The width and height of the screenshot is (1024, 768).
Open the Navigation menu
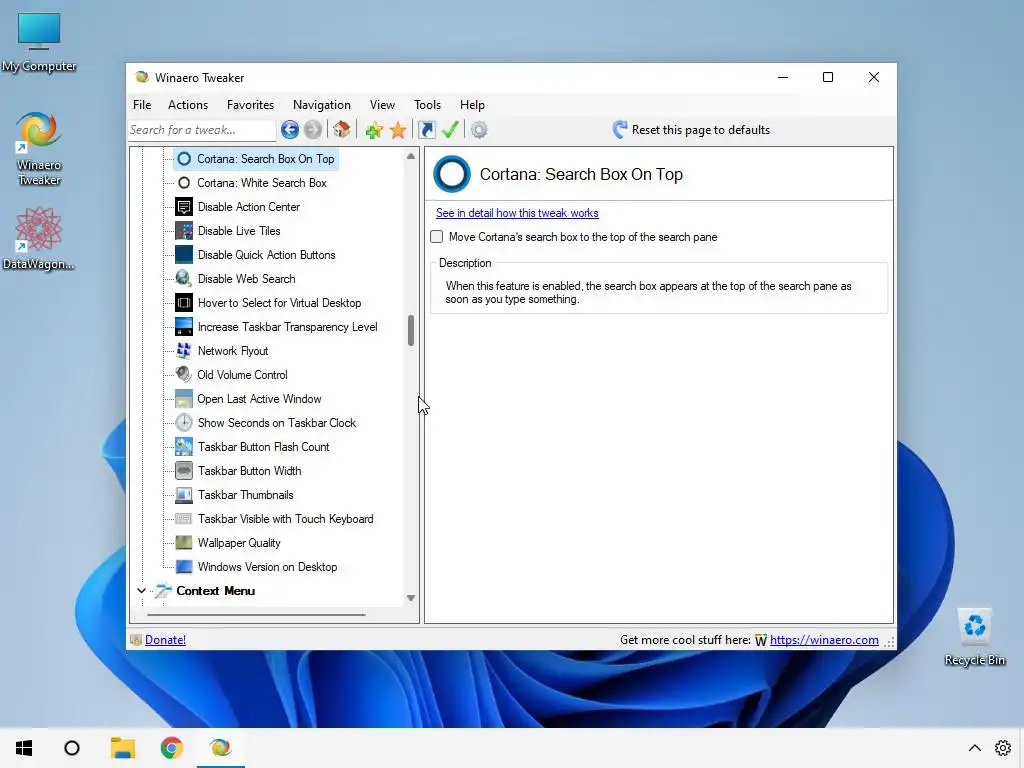[x=321, y=105]
